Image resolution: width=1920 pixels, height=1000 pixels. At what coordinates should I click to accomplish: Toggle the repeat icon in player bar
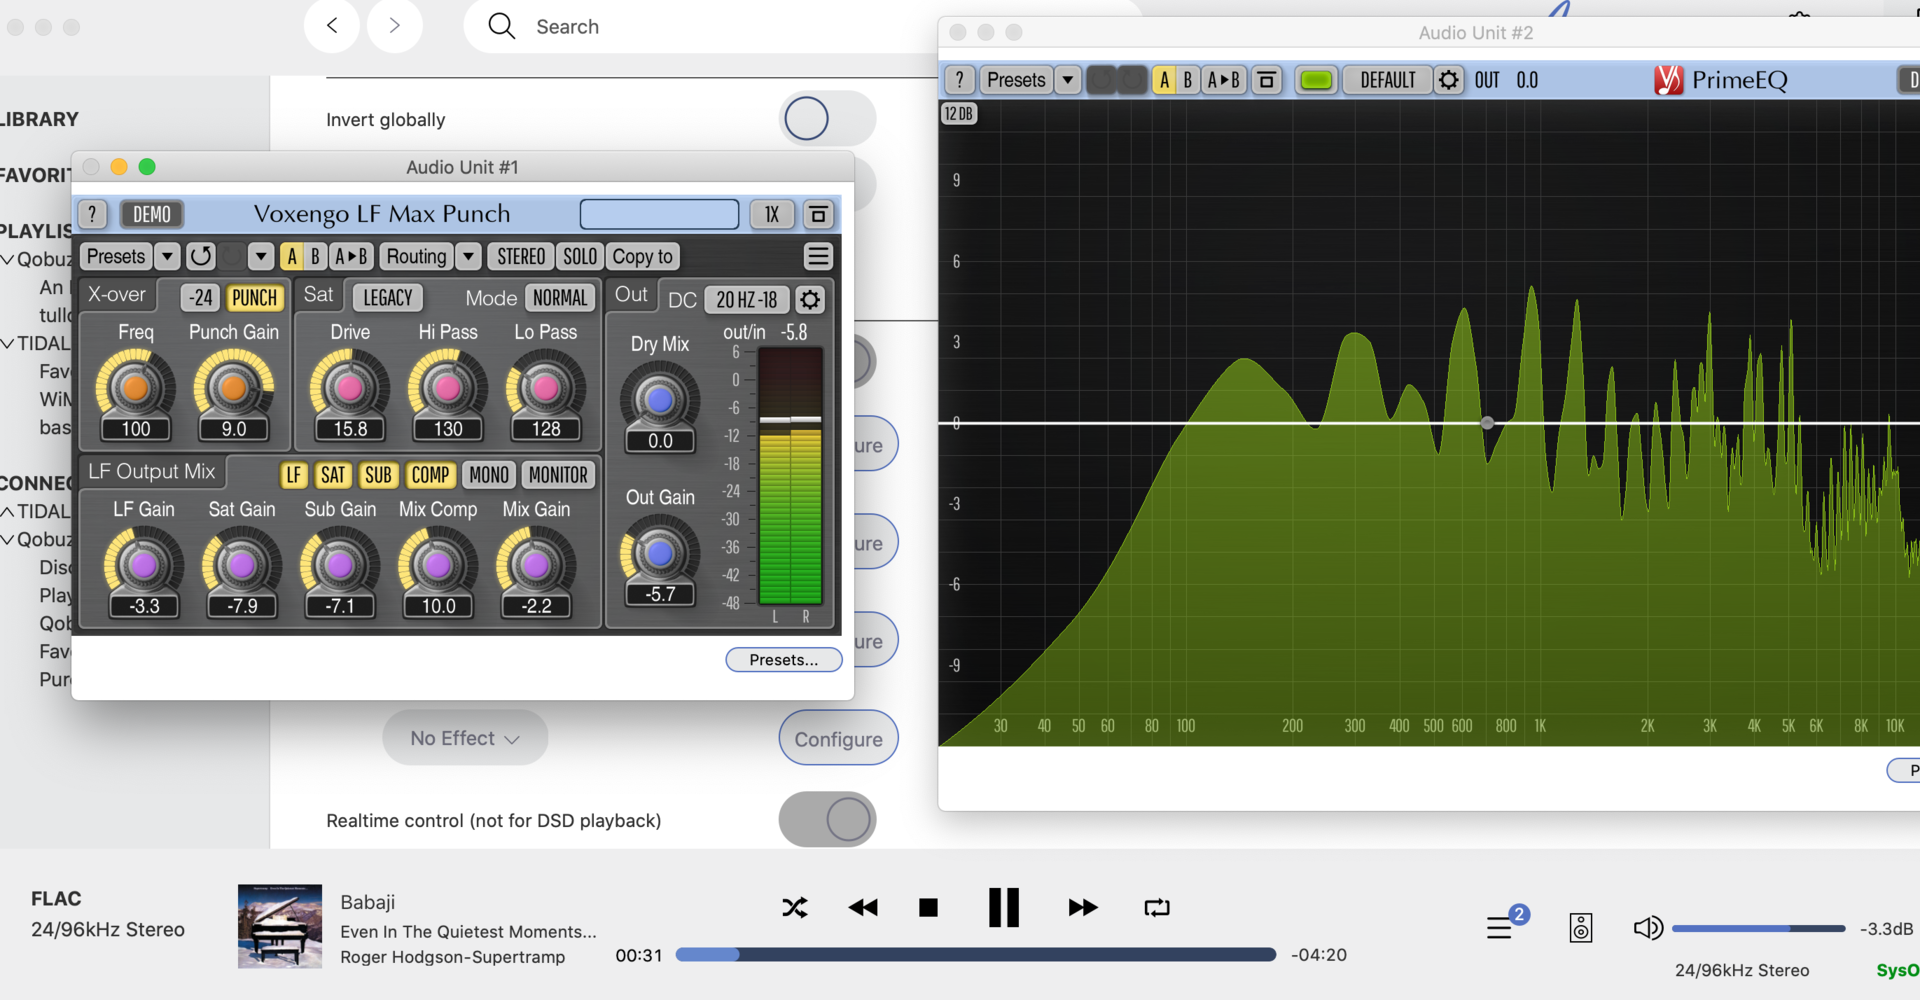(1156, 907)
